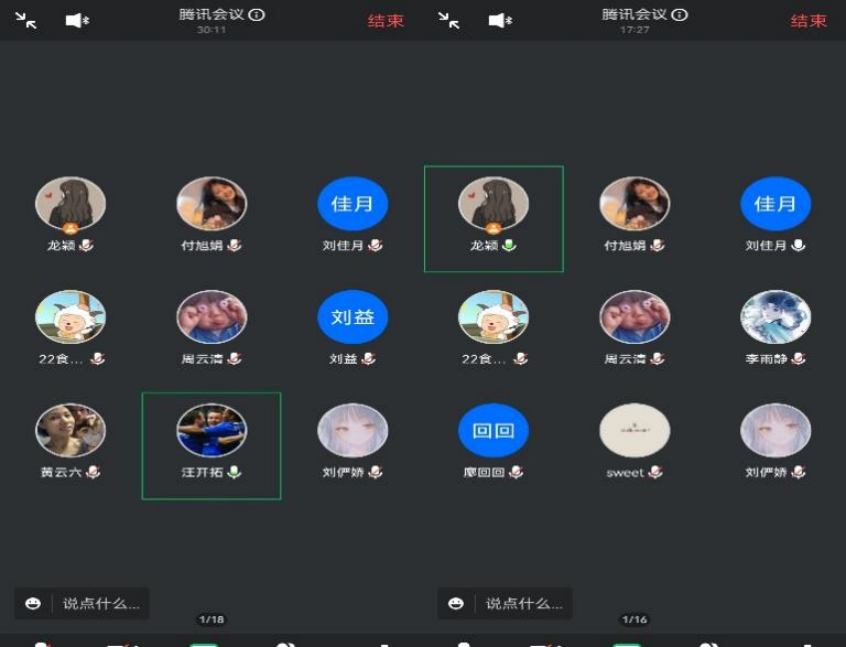The image size is (846, 647).
Task: Click the 1/16 page indicator
Action: [634, 620]
